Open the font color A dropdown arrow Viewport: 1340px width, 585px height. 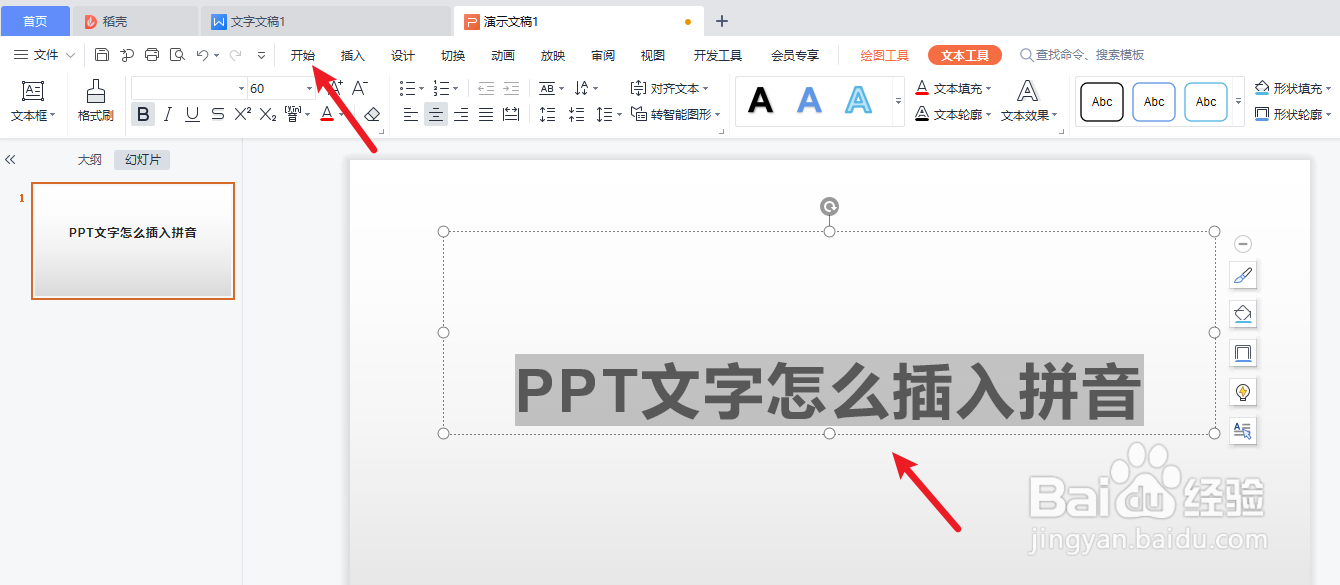click(x=341, y=115)
